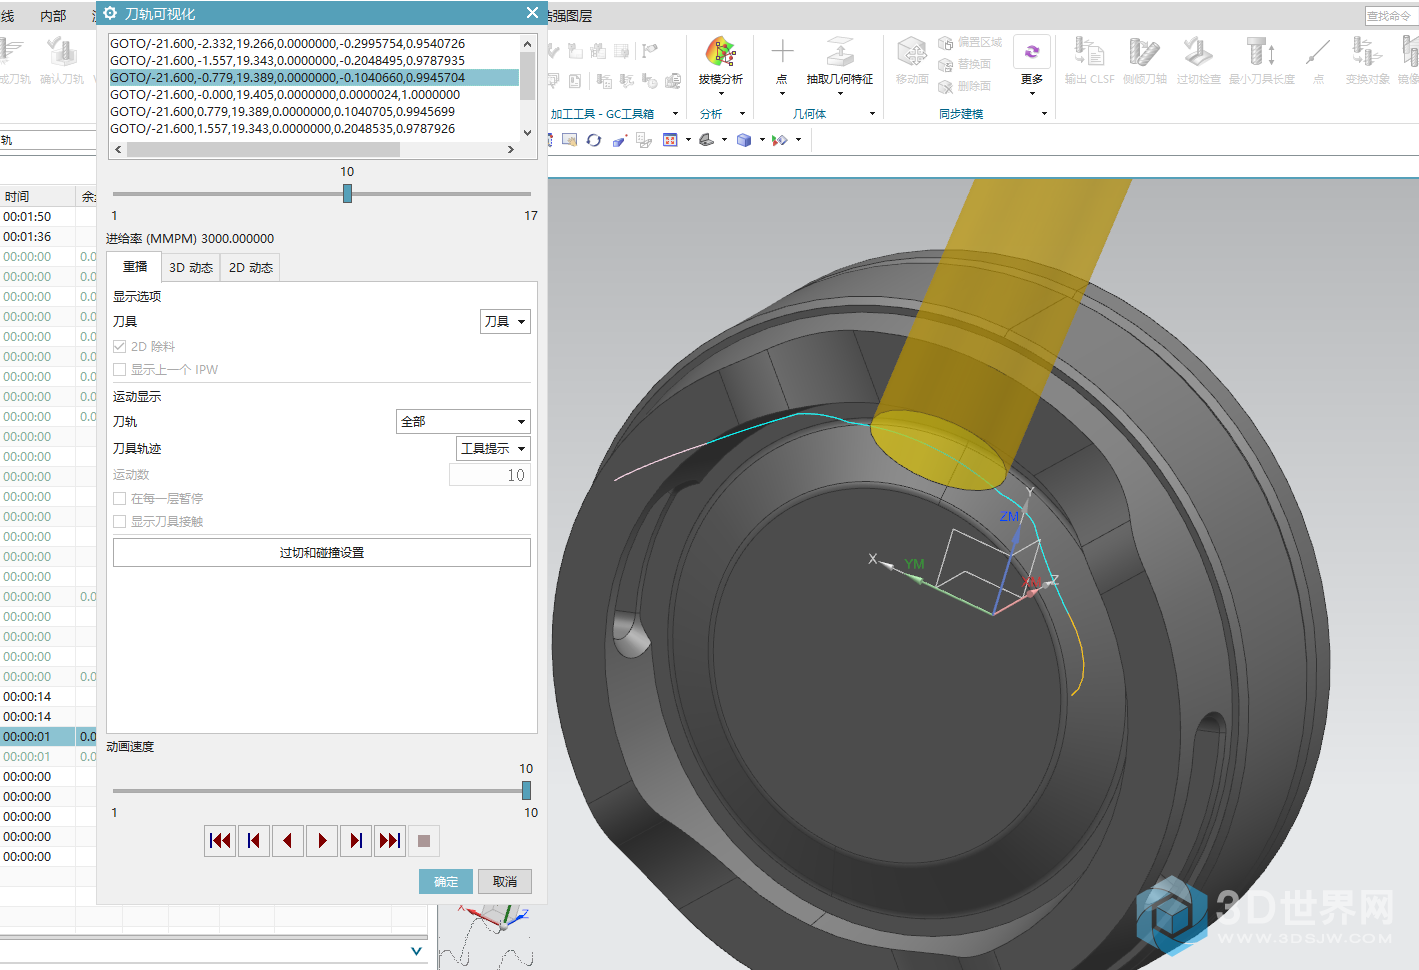The width and height of the screenshot is (1419, 970).
Task: Click the paint/edit display icon in view toolbar
Action: [x=619, y=140]
